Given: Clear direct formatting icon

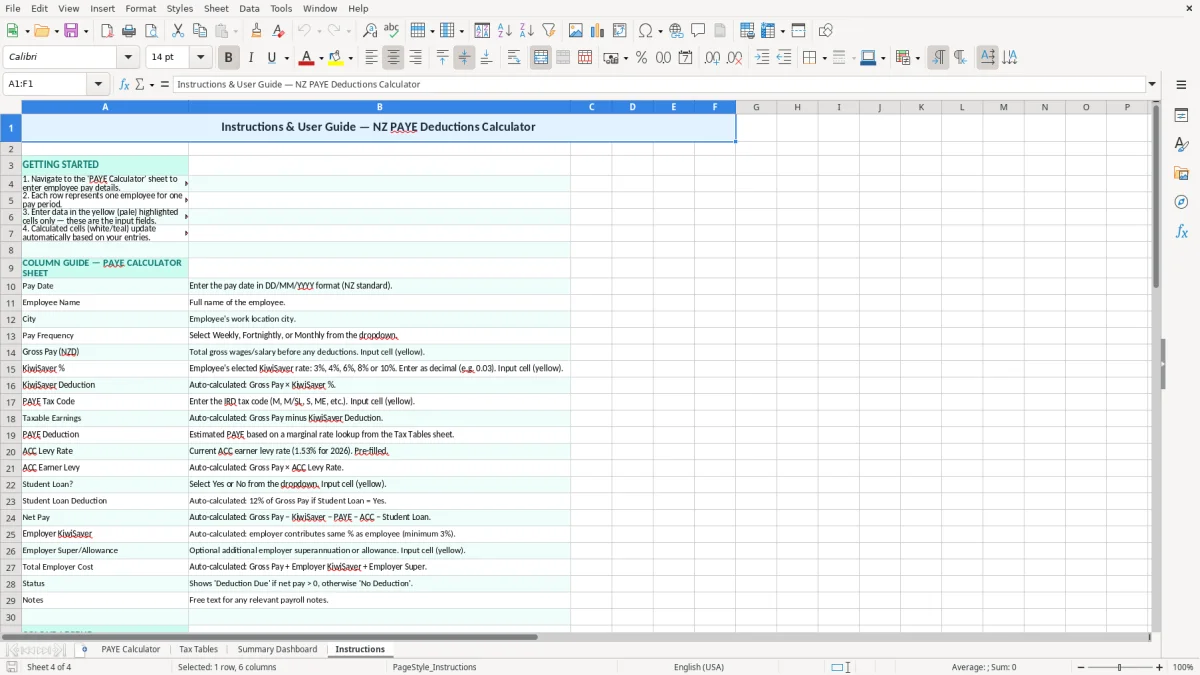Looking at the screenshot, I should pyautogui.click(x=278, y=31).
